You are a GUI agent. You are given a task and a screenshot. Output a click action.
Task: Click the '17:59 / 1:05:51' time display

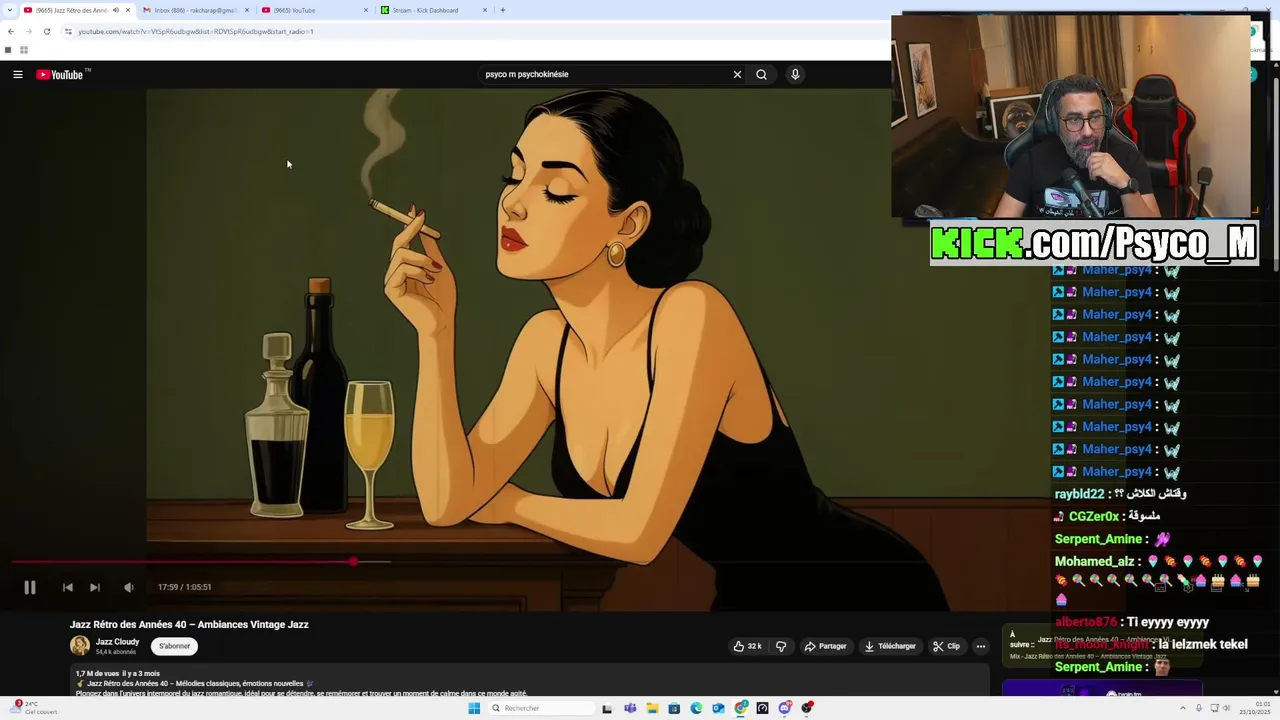[x=185, y=587]
